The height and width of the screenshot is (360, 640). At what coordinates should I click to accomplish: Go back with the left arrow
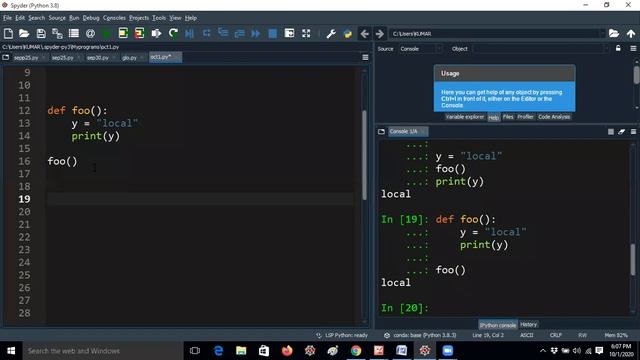point(364,33)
